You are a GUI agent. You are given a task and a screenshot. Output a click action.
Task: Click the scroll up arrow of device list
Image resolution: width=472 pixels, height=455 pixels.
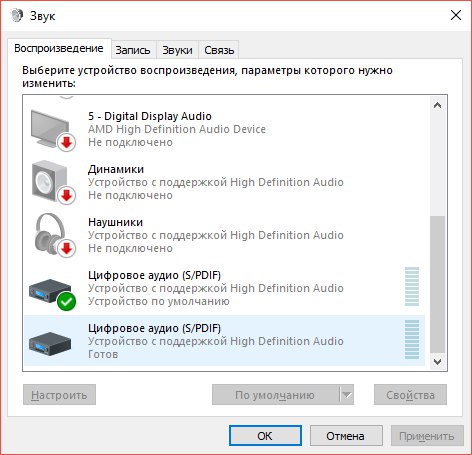437,105
